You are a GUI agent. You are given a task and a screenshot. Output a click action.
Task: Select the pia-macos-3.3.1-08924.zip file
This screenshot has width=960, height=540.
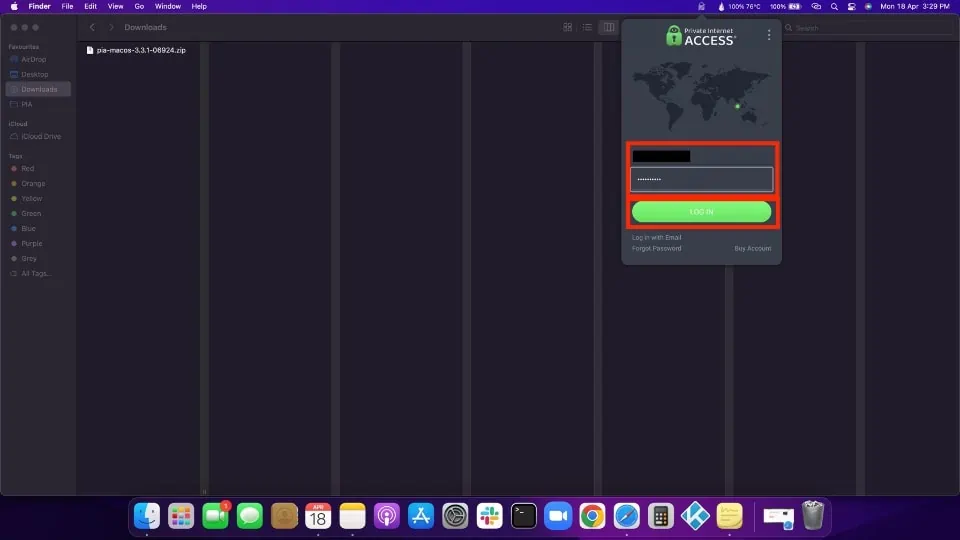pos(136,50)
